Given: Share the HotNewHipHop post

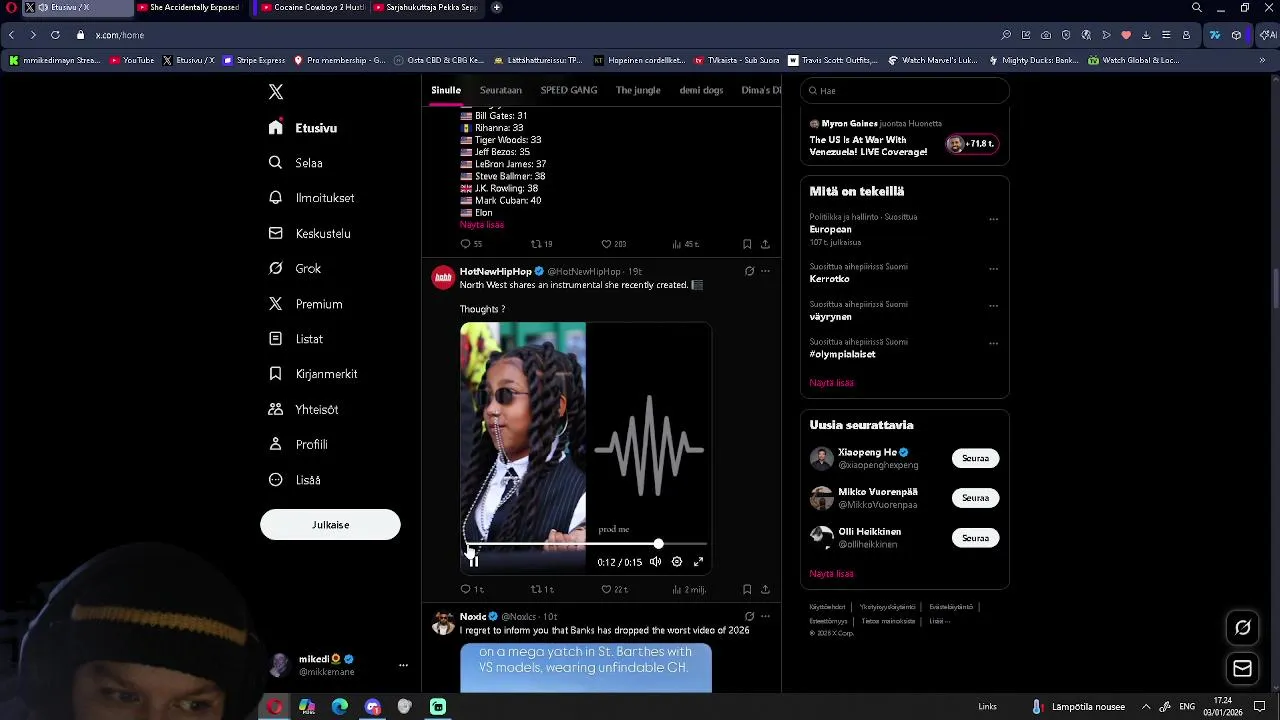Looking at the screenshot, I should (x=765, y=590).
